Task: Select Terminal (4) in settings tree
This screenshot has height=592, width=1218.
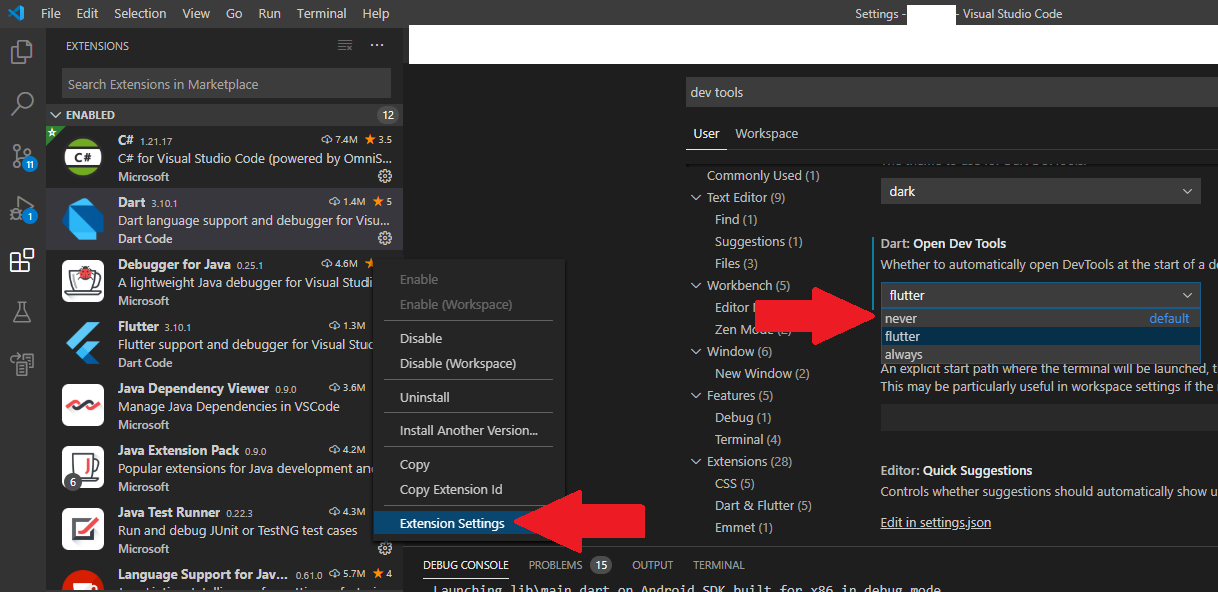Action: click(x=748, y=439)
